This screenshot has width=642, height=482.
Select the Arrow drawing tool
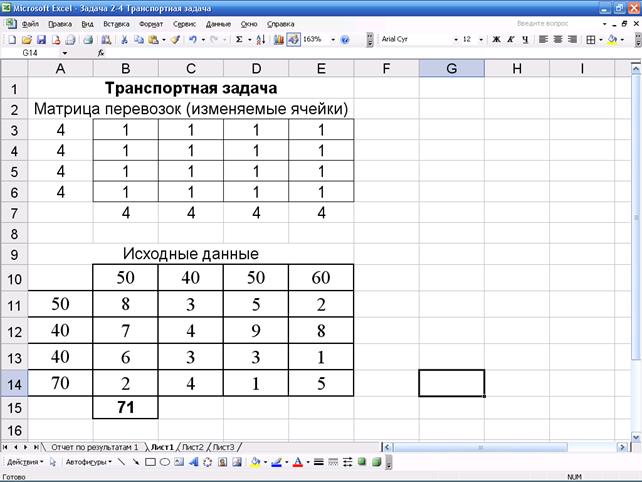(x=136, y=462)
